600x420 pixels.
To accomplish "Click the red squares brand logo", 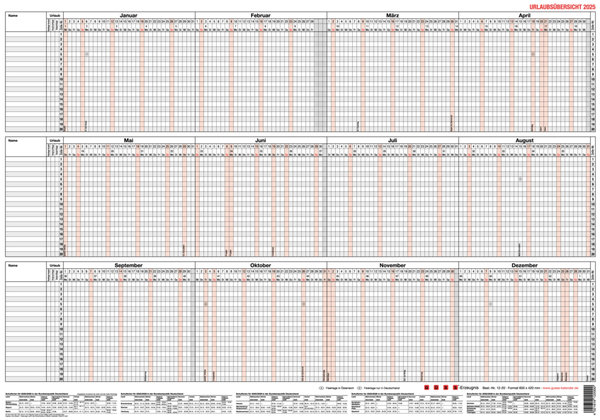I will tap(441, 385).
